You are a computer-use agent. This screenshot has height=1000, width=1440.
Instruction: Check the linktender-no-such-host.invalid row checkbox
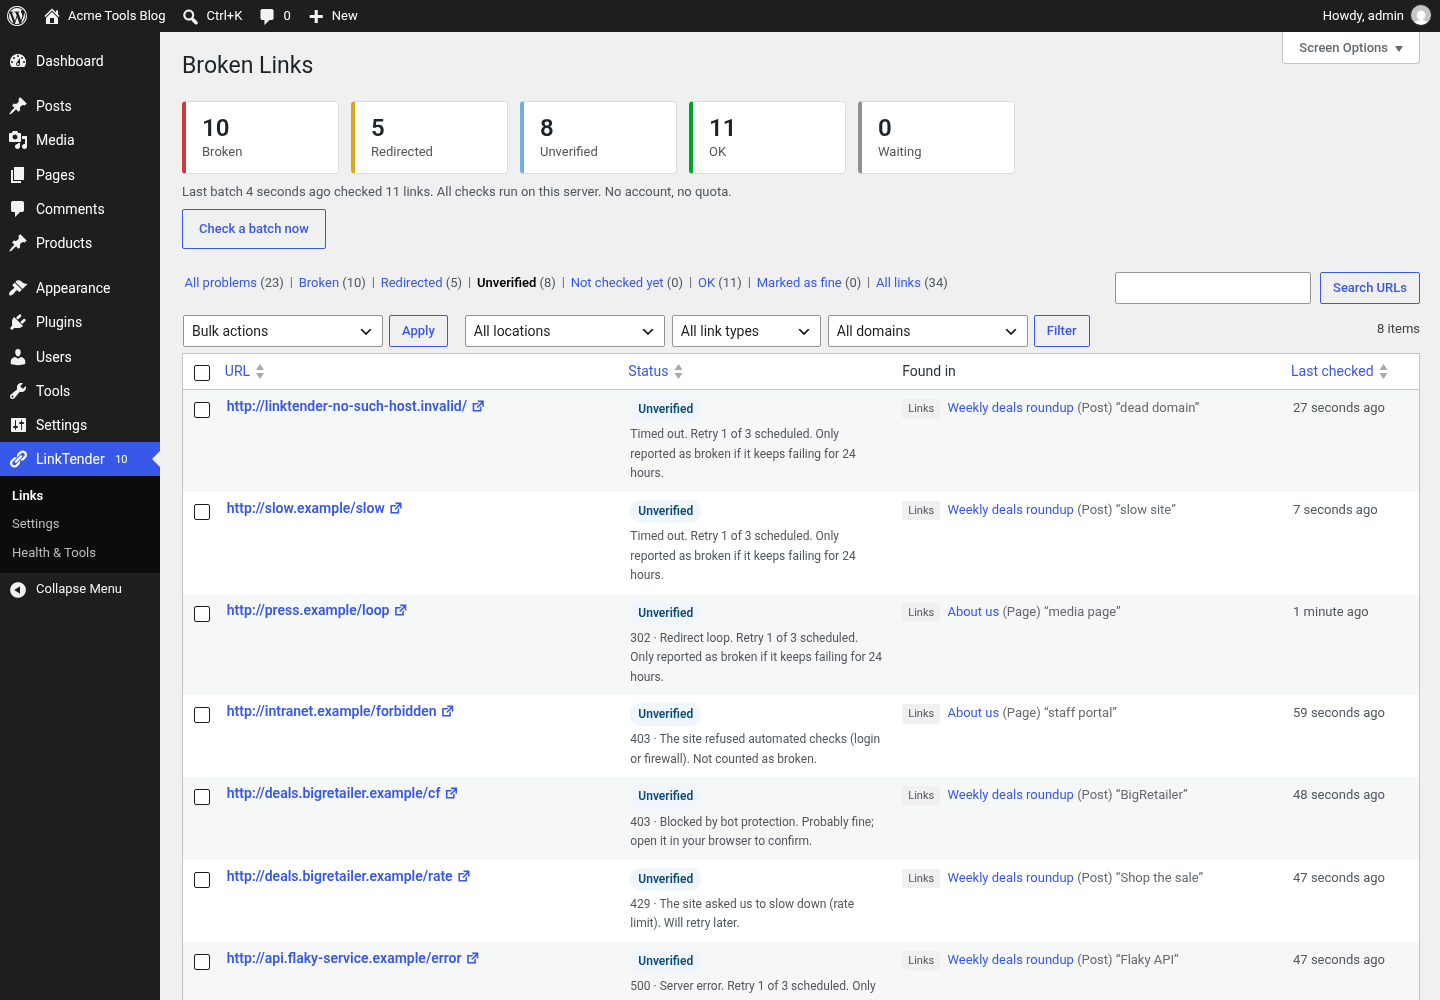(x=202, y=410)
